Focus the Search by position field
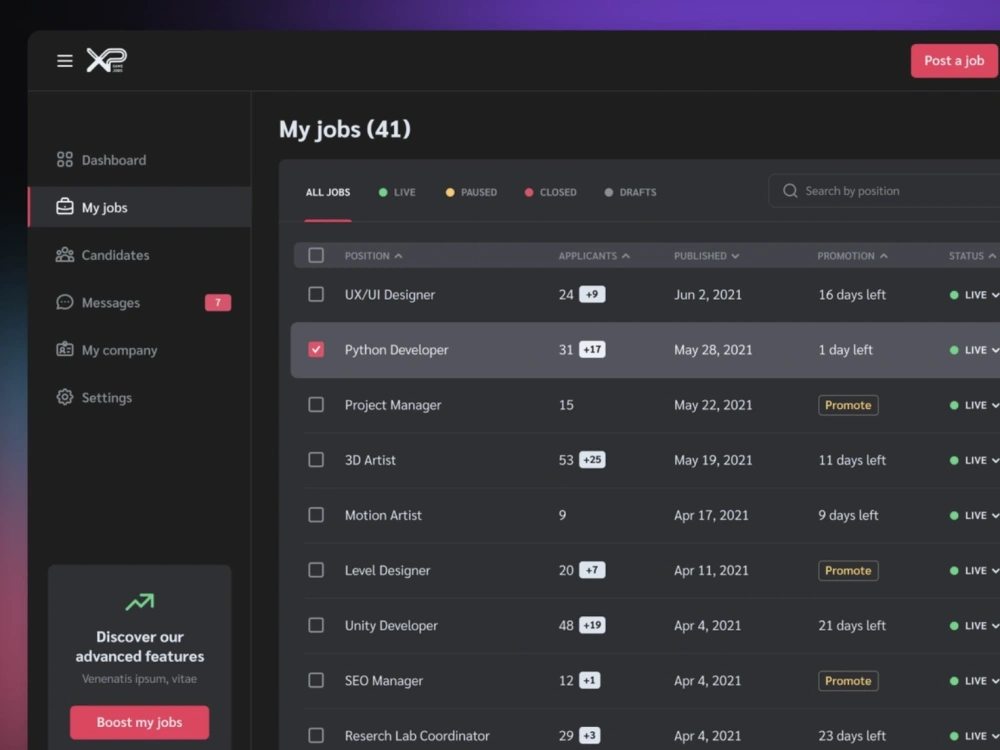 coord(884,191)
